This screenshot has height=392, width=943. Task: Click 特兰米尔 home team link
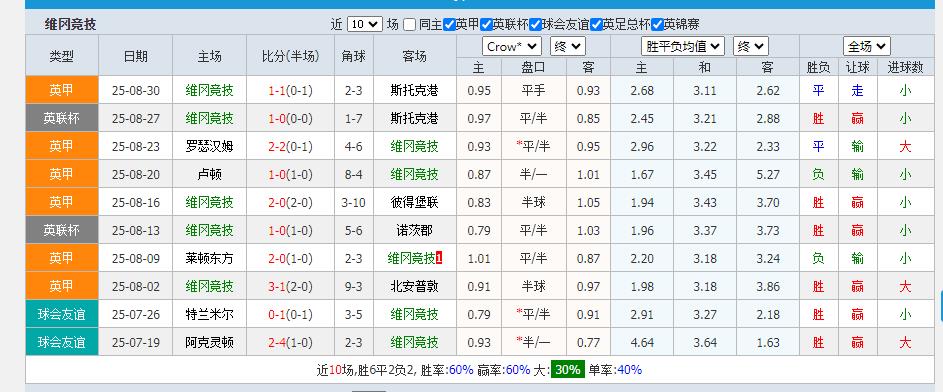(x=209, y=314)
